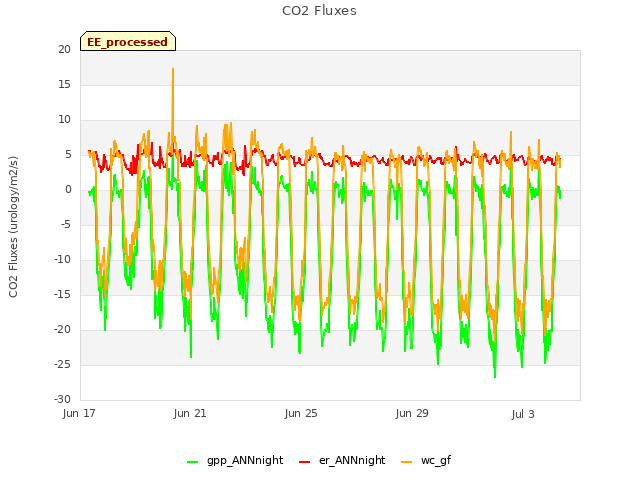Click the 15 y-axis tick label
640x480 pixels.
(x=64, y=84)
